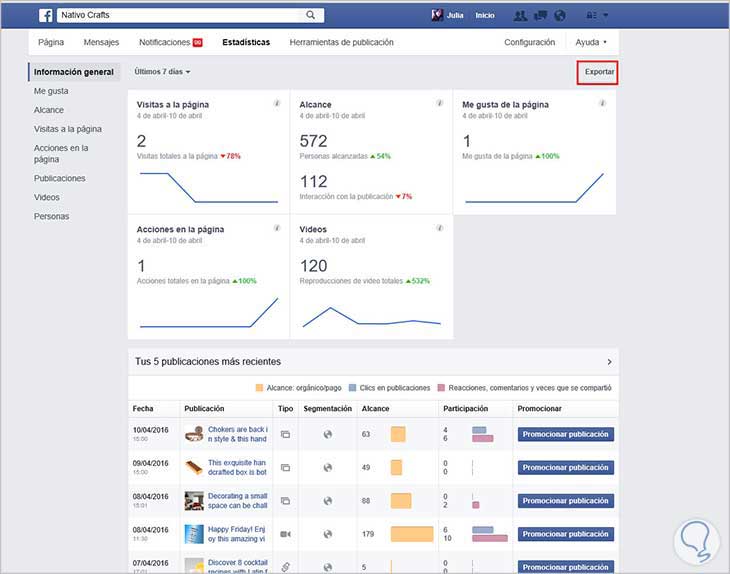Open the Últimos 7 días date range dropdown

[x=162, y=72]
